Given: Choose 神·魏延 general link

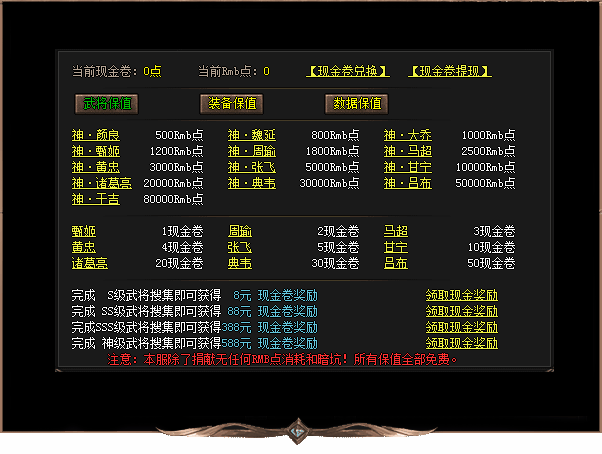Looking at the screenshot, I should tap(251, 135).
